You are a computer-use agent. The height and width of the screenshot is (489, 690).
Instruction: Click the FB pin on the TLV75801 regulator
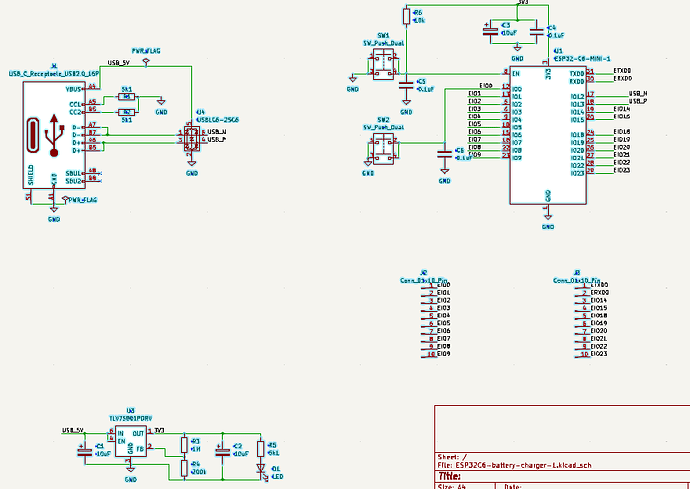[143, 449]
